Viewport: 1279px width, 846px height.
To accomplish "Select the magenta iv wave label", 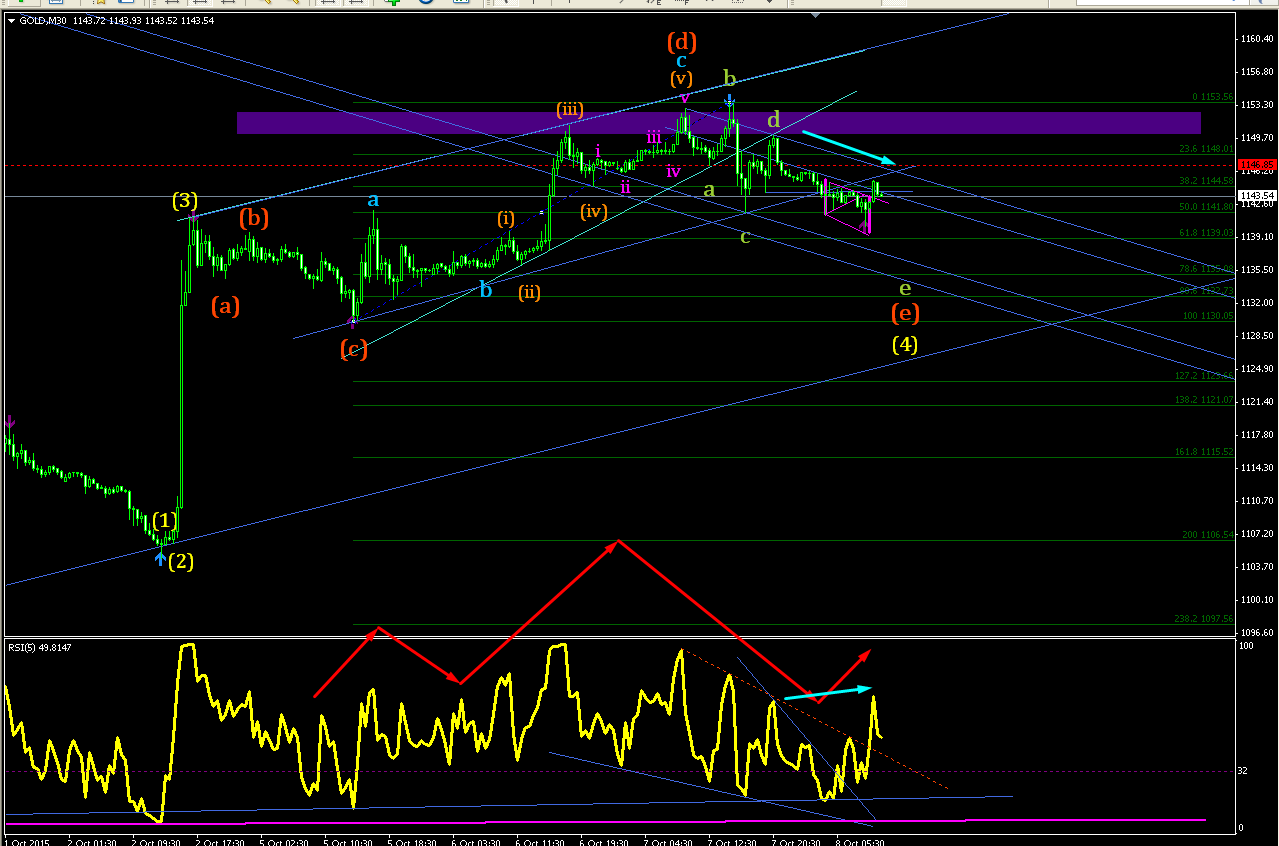I will 674,171.
